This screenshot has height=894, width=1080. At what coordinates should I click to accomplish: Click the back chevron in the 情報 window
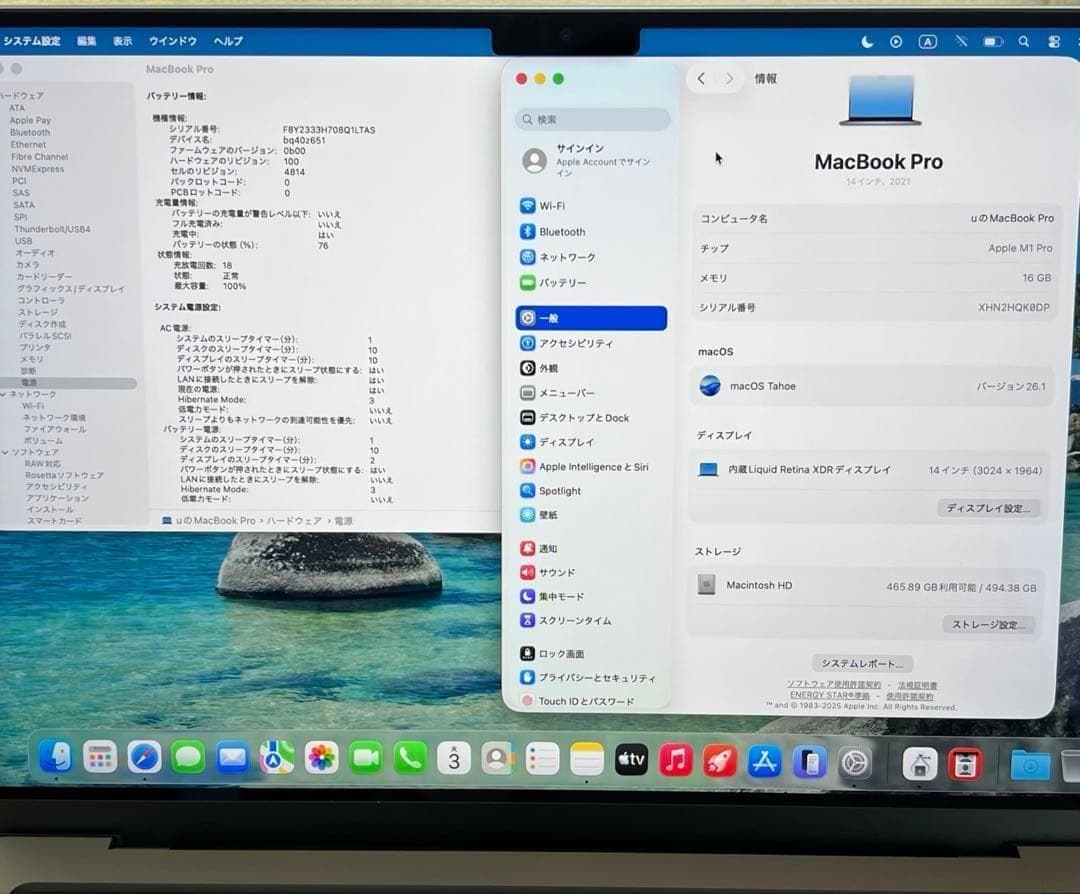(701, 78)
